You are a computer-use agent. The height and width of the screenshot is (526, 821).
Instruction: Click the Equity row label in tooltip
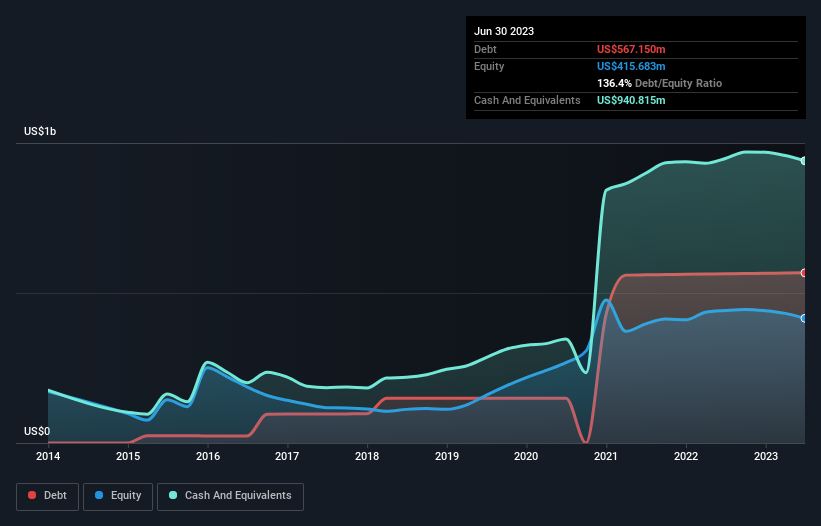[489, 66]
